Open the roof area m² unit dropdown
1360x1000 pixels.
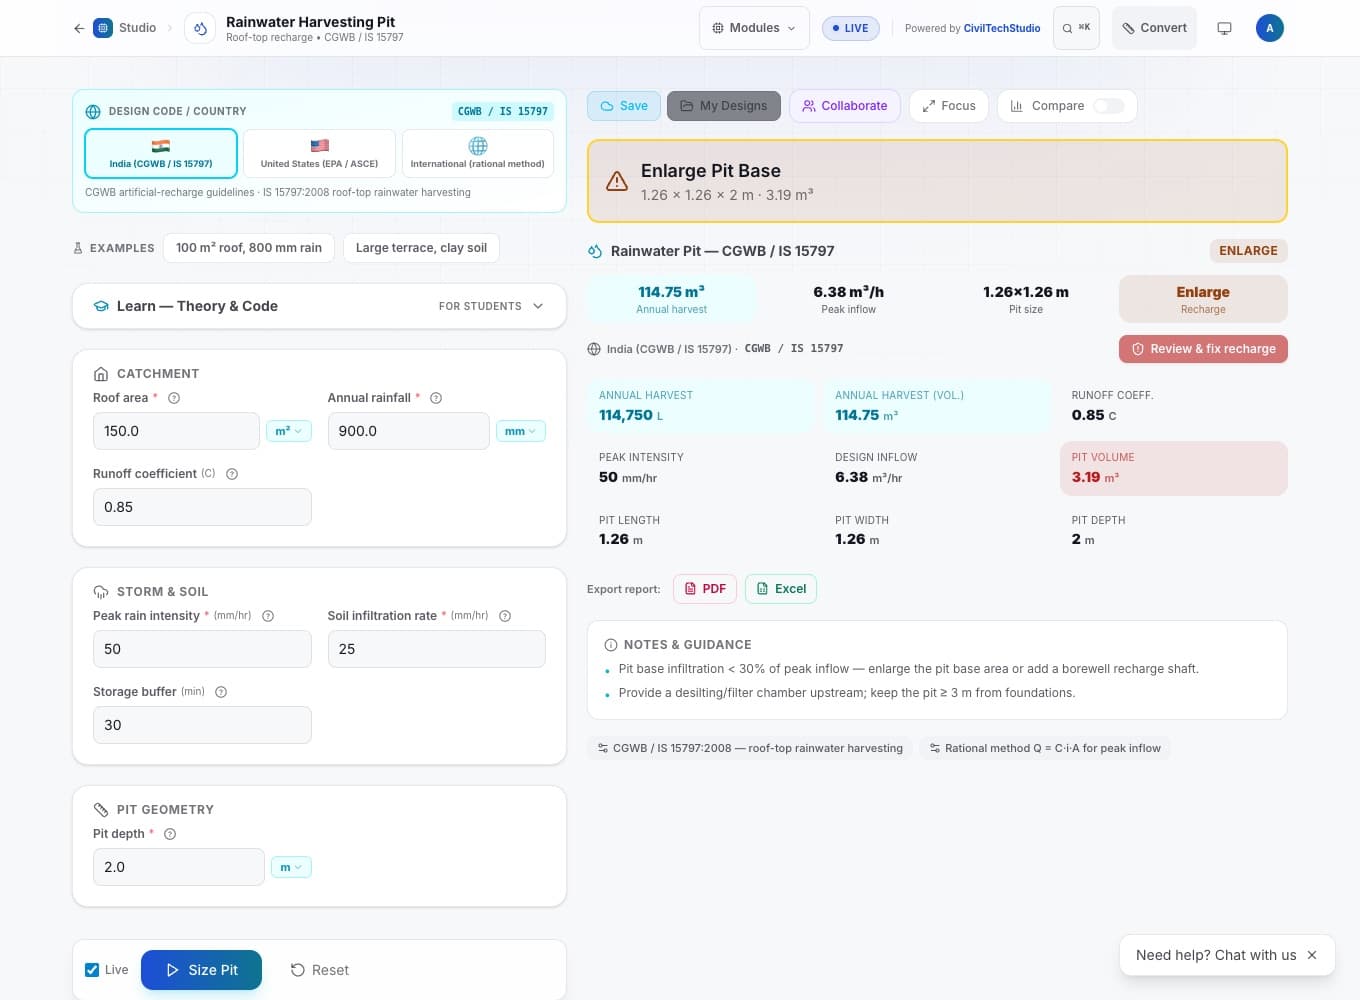288,431
